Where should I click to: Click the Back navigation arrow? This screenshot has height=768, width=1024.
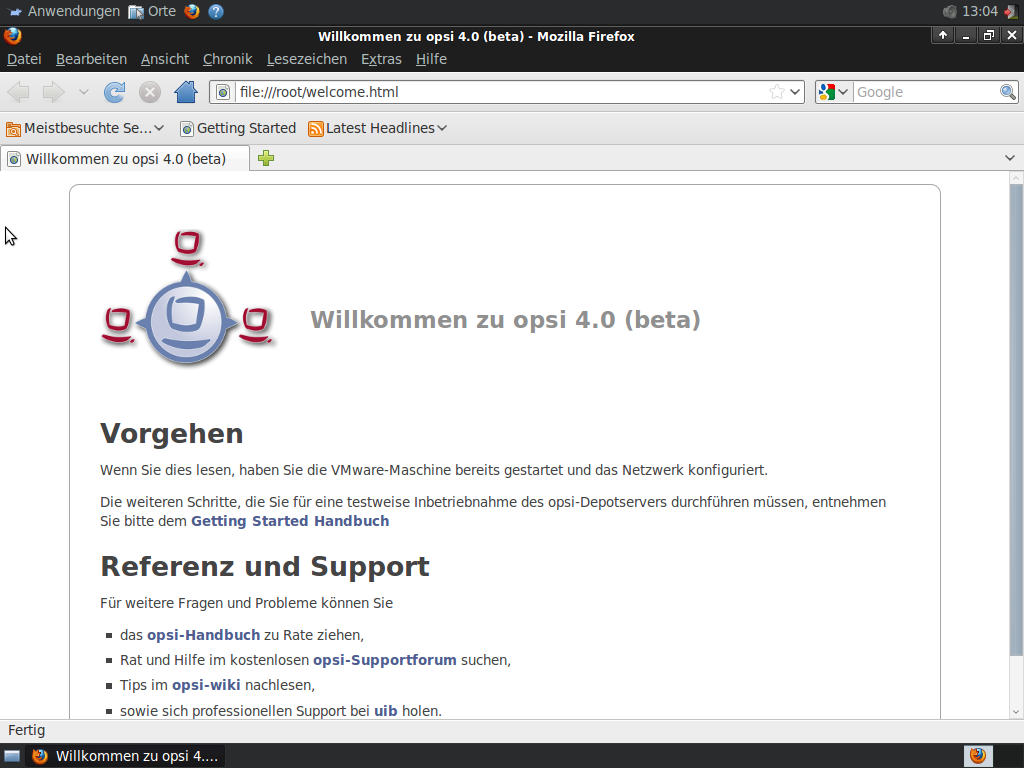pyautogui.click(x=17, y=91)
